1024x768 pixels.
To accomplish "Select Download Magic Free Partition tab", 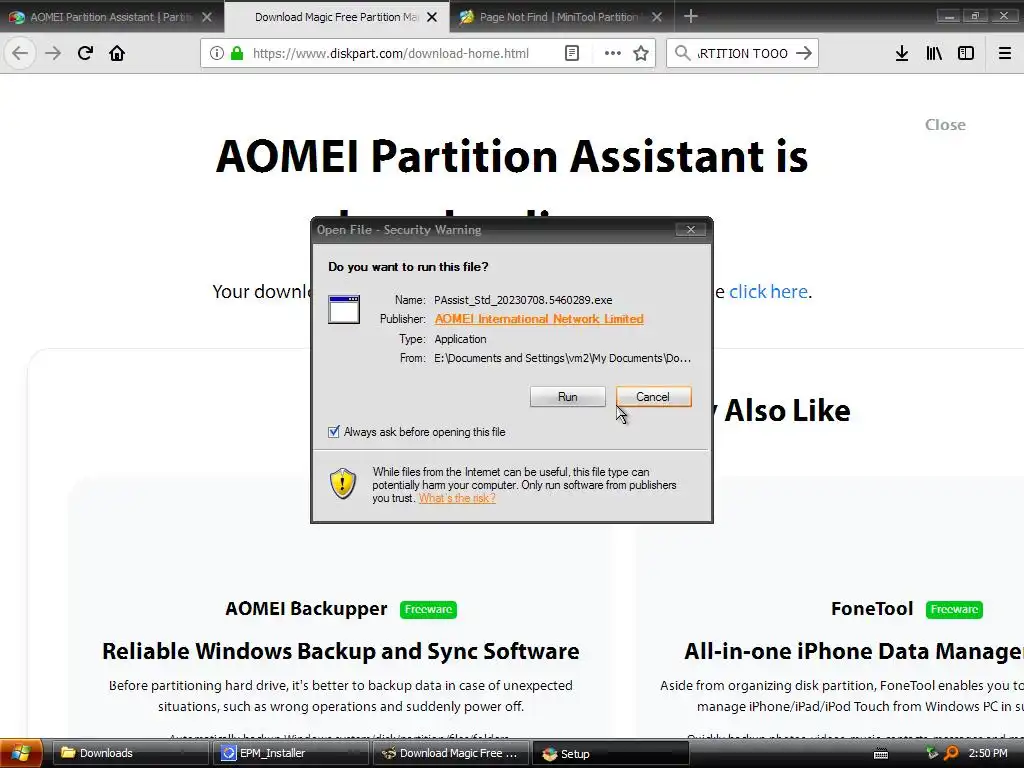I will coord(336,17).
